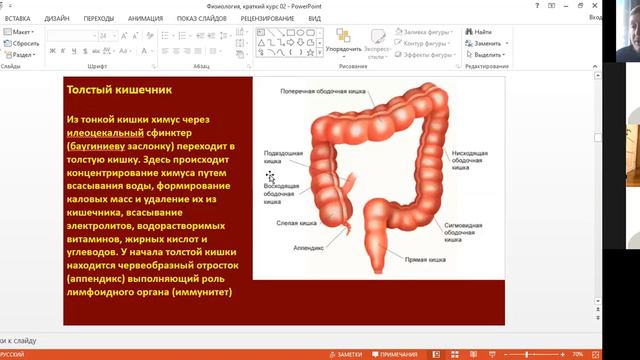
Task: Open the Макет layout dropdown
Action: [x=19, y=32]
